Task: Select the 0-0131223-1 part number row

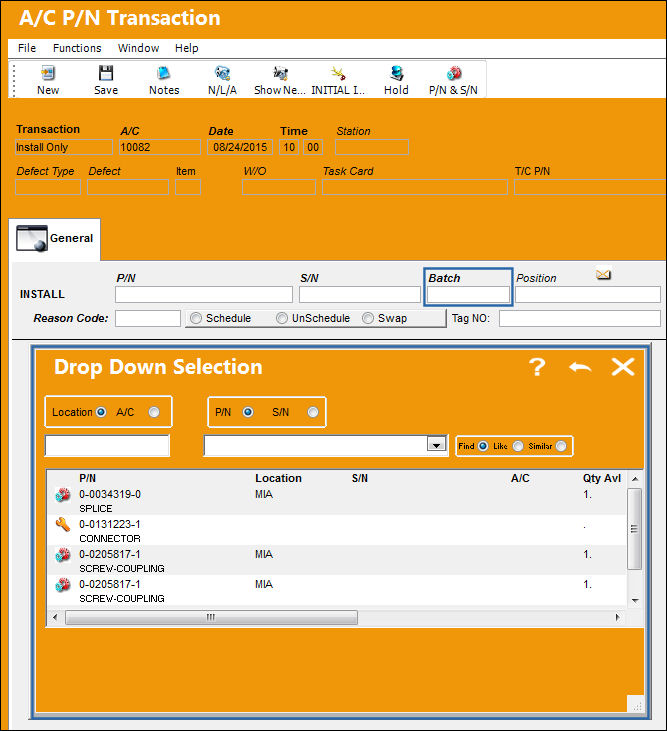Action: (x=337, y=531)
